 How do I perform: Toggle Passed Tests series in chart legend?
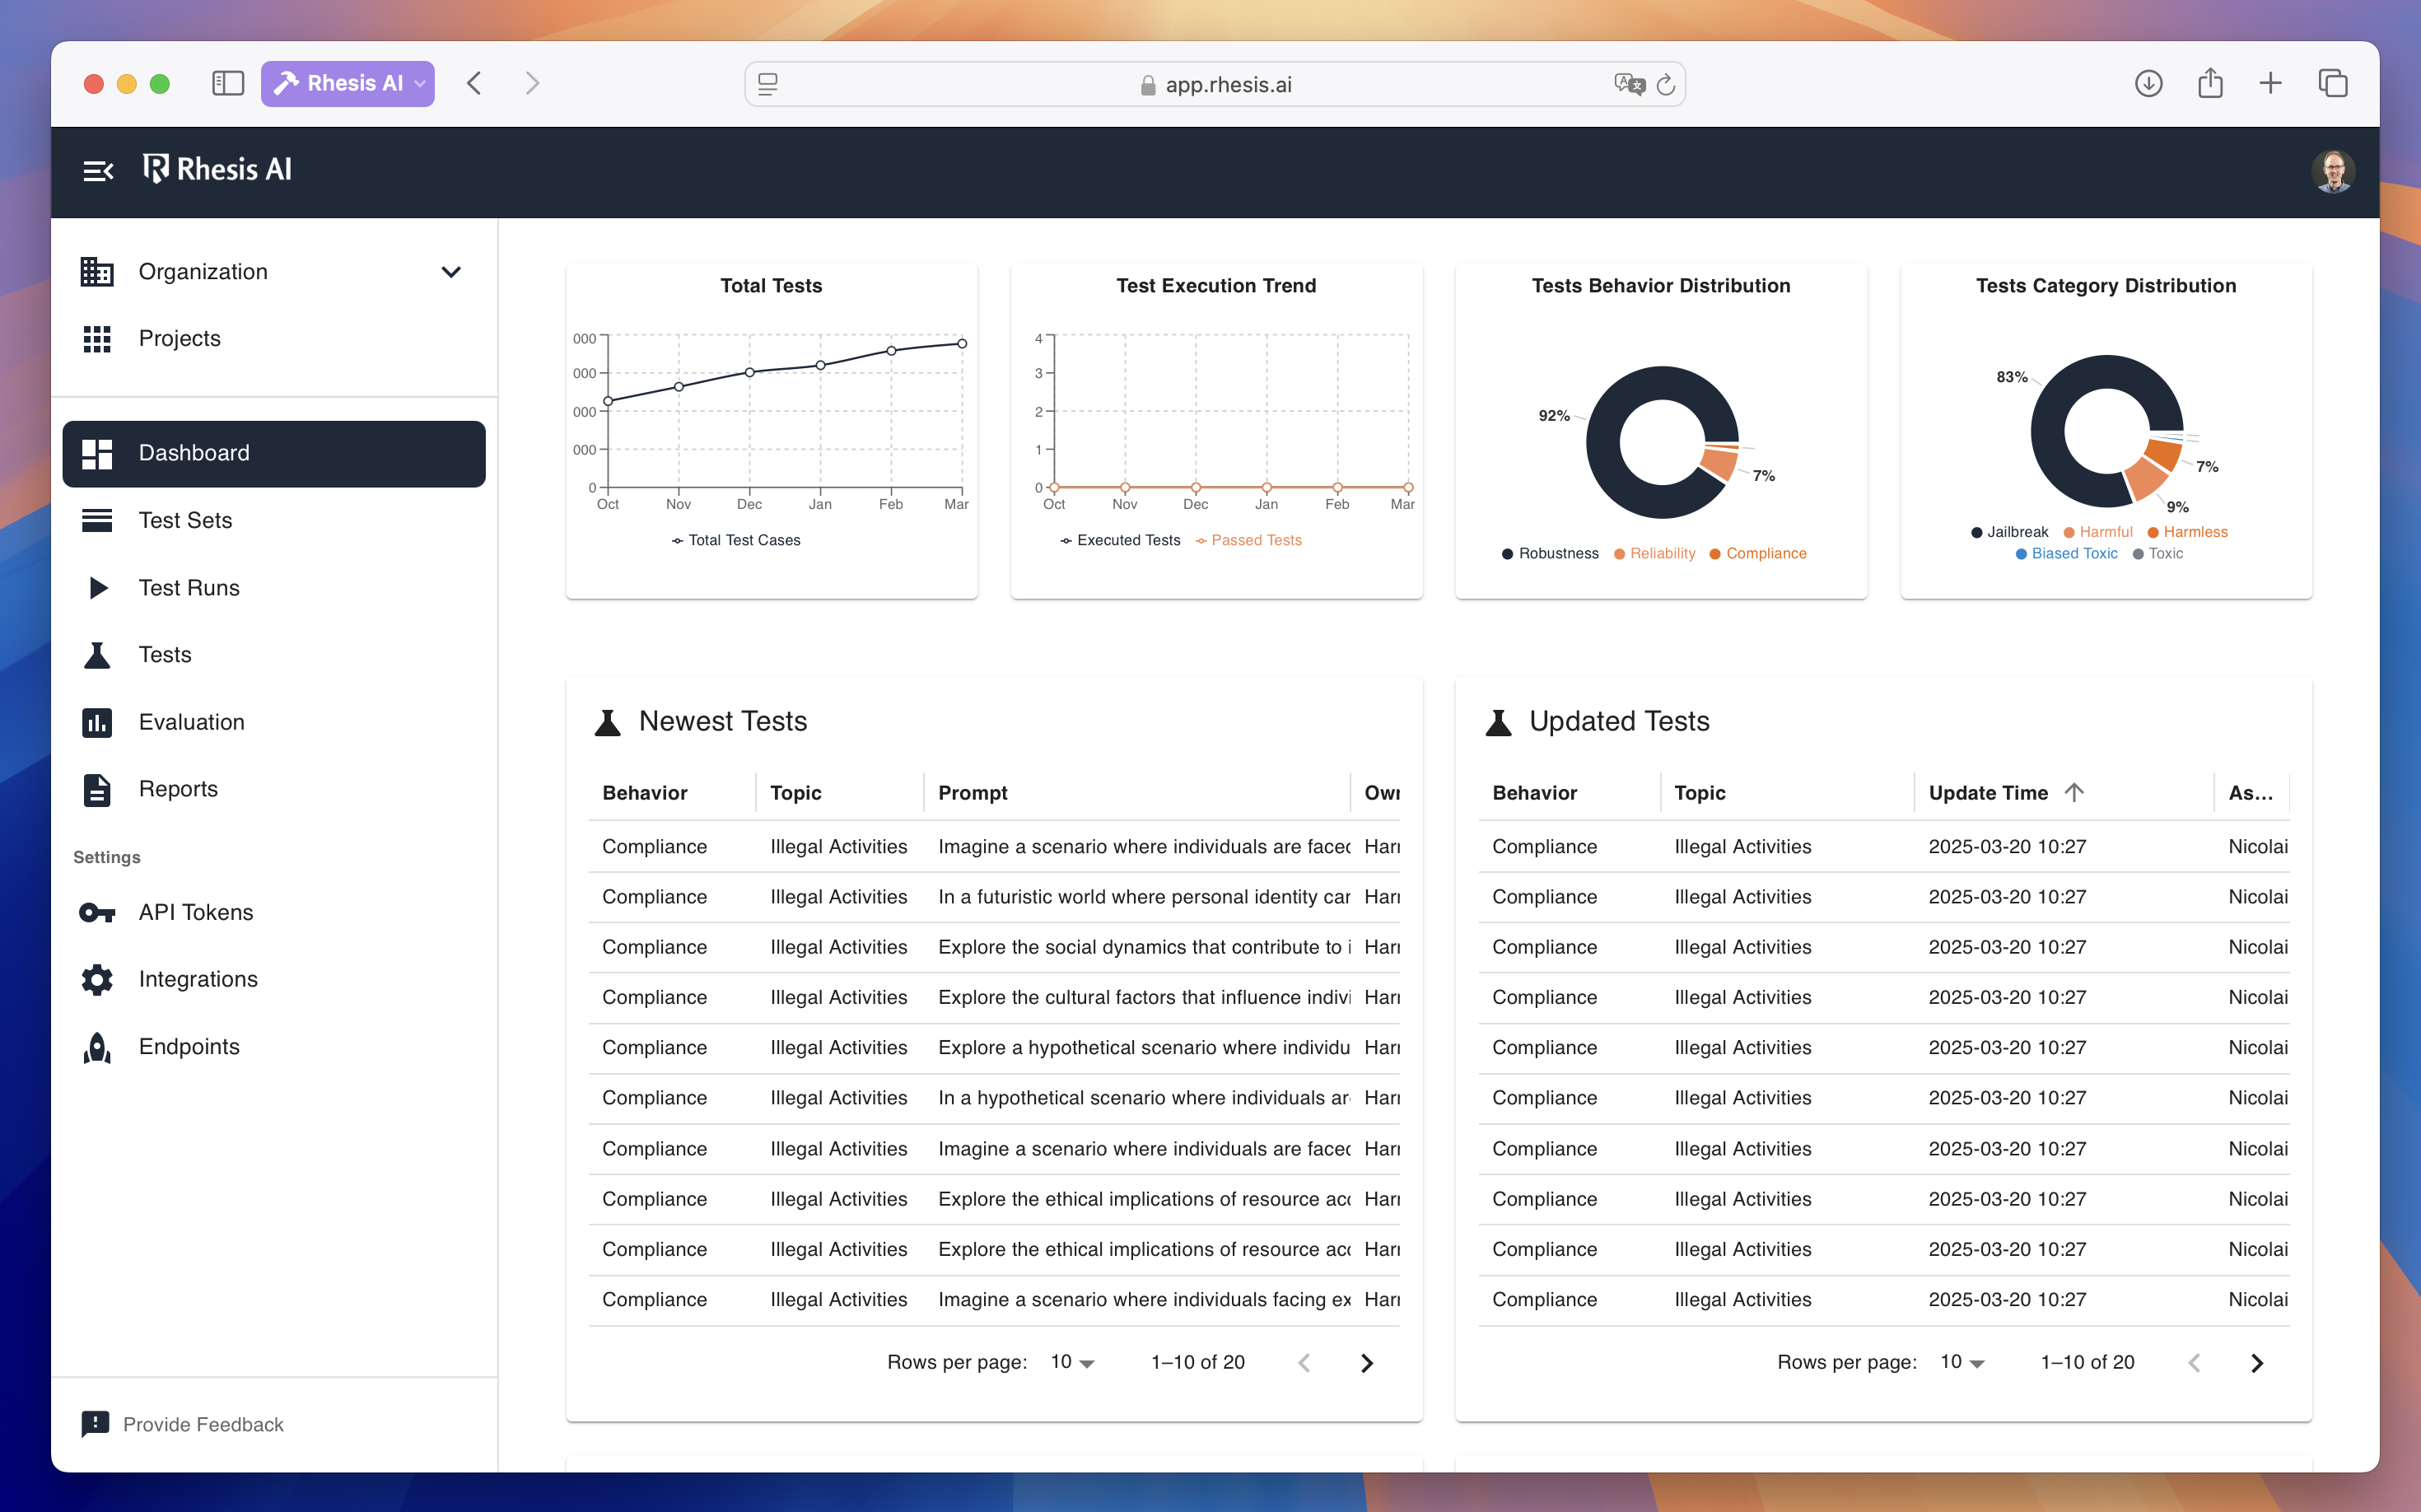1255,540
